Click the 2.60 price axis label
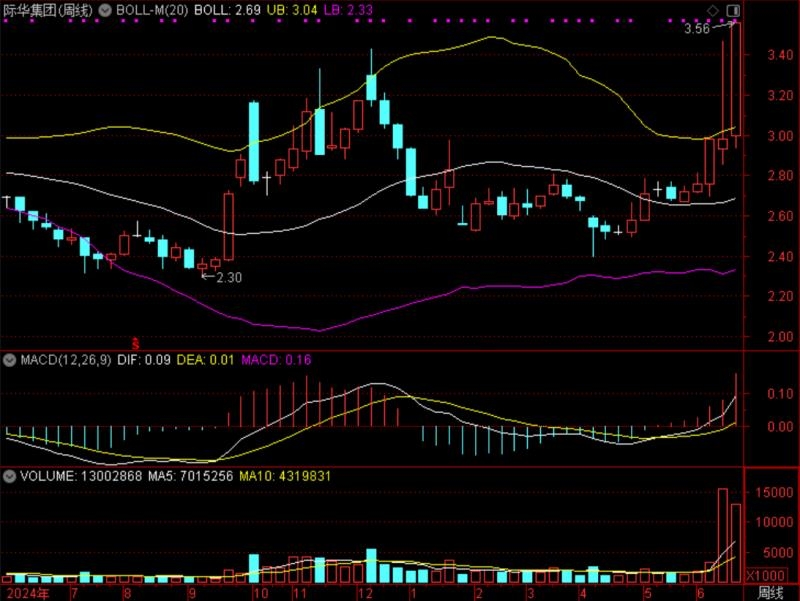 [780, 216]
